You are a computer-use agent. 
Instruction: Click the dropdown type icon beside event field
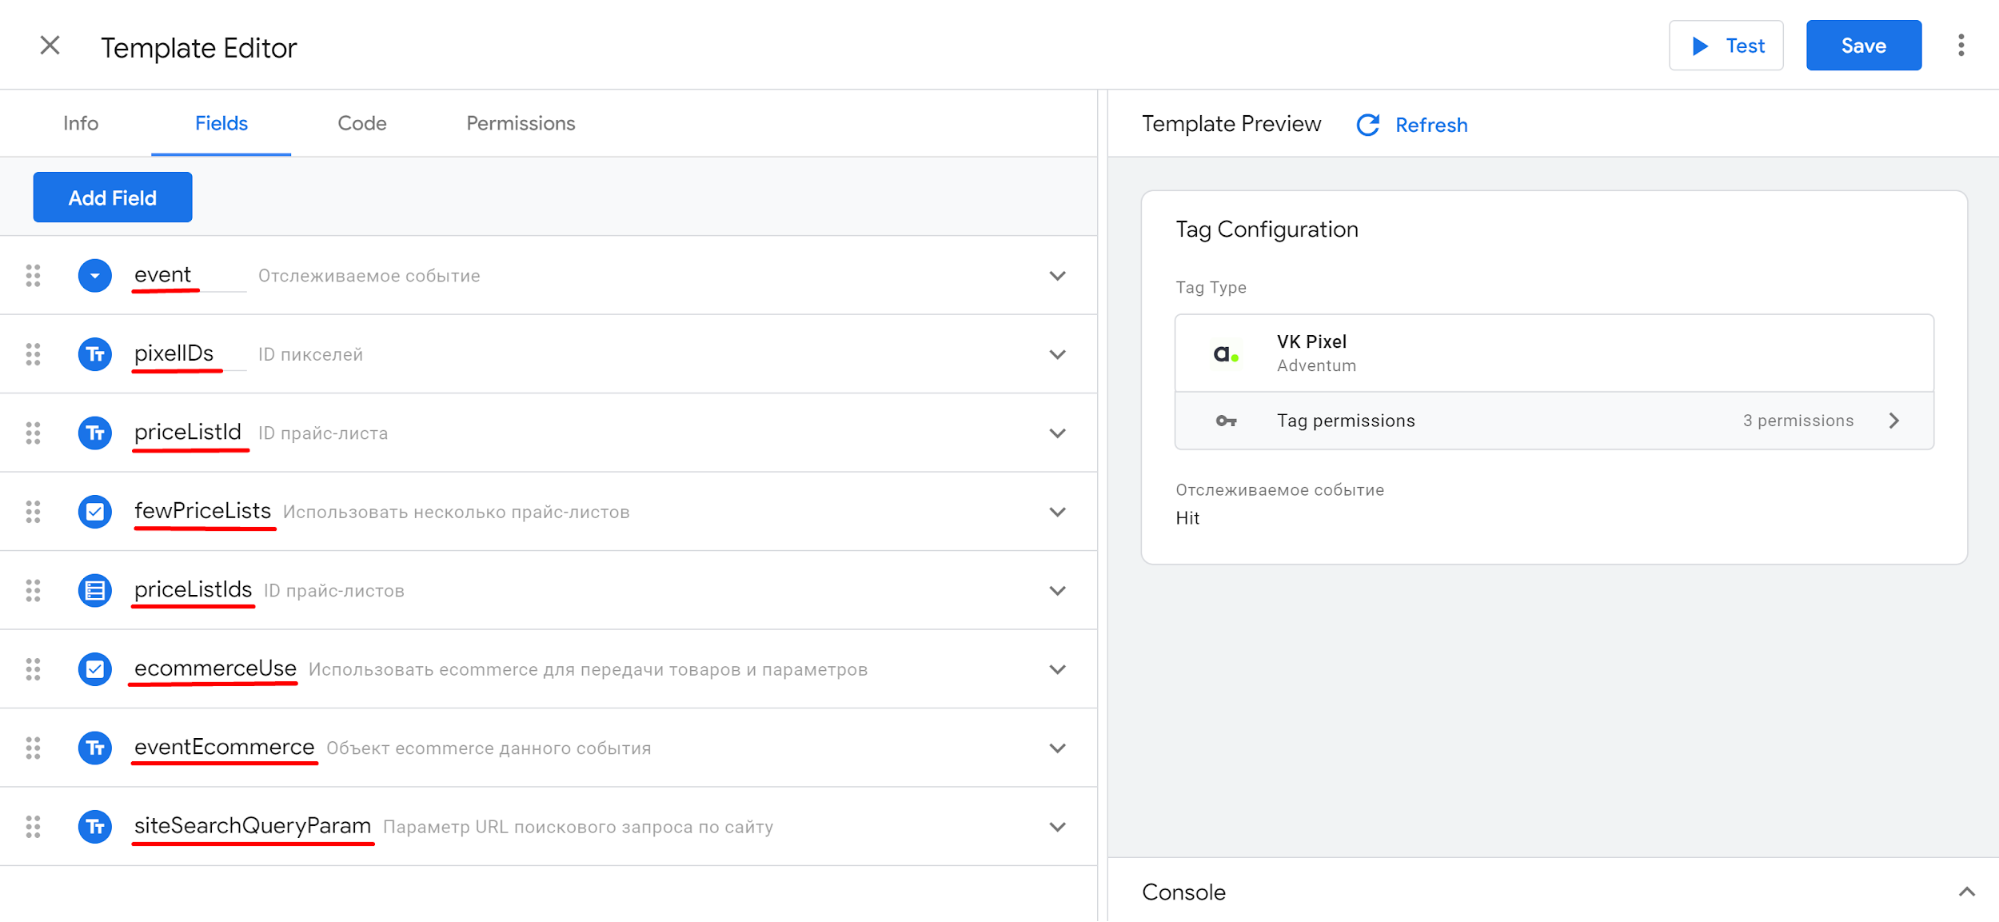[95, 275]
